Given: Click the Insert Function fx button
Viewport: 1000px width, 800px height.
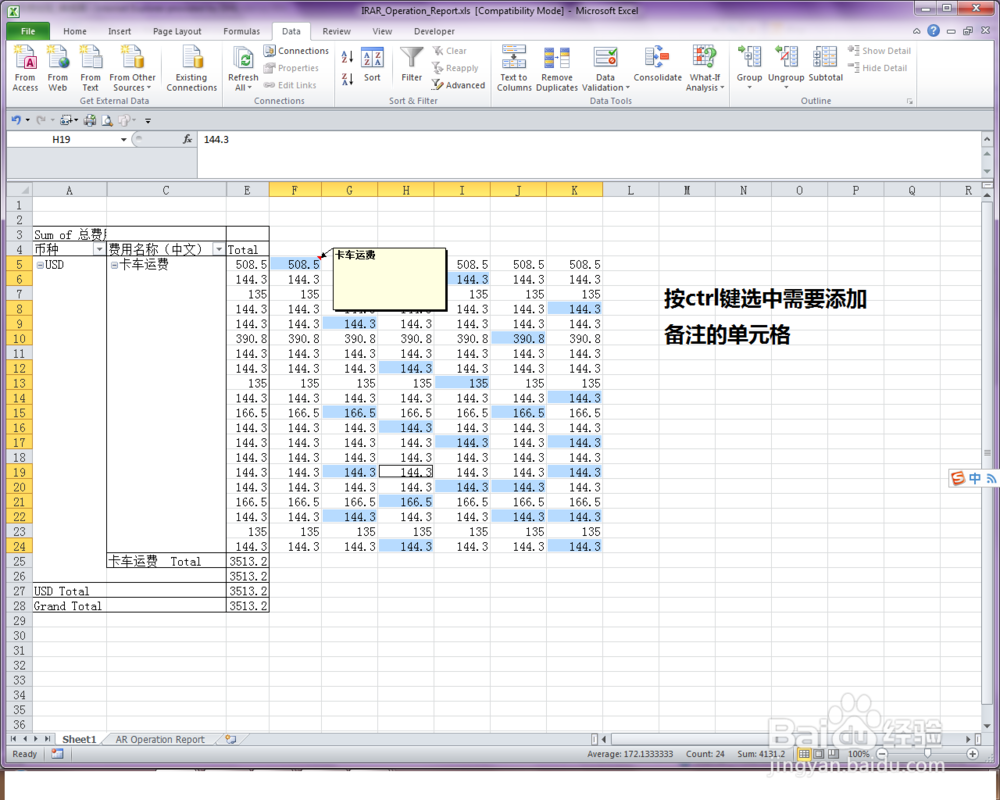Looking at the screenshot, I should pyautogui.click(x=188, y=139).
